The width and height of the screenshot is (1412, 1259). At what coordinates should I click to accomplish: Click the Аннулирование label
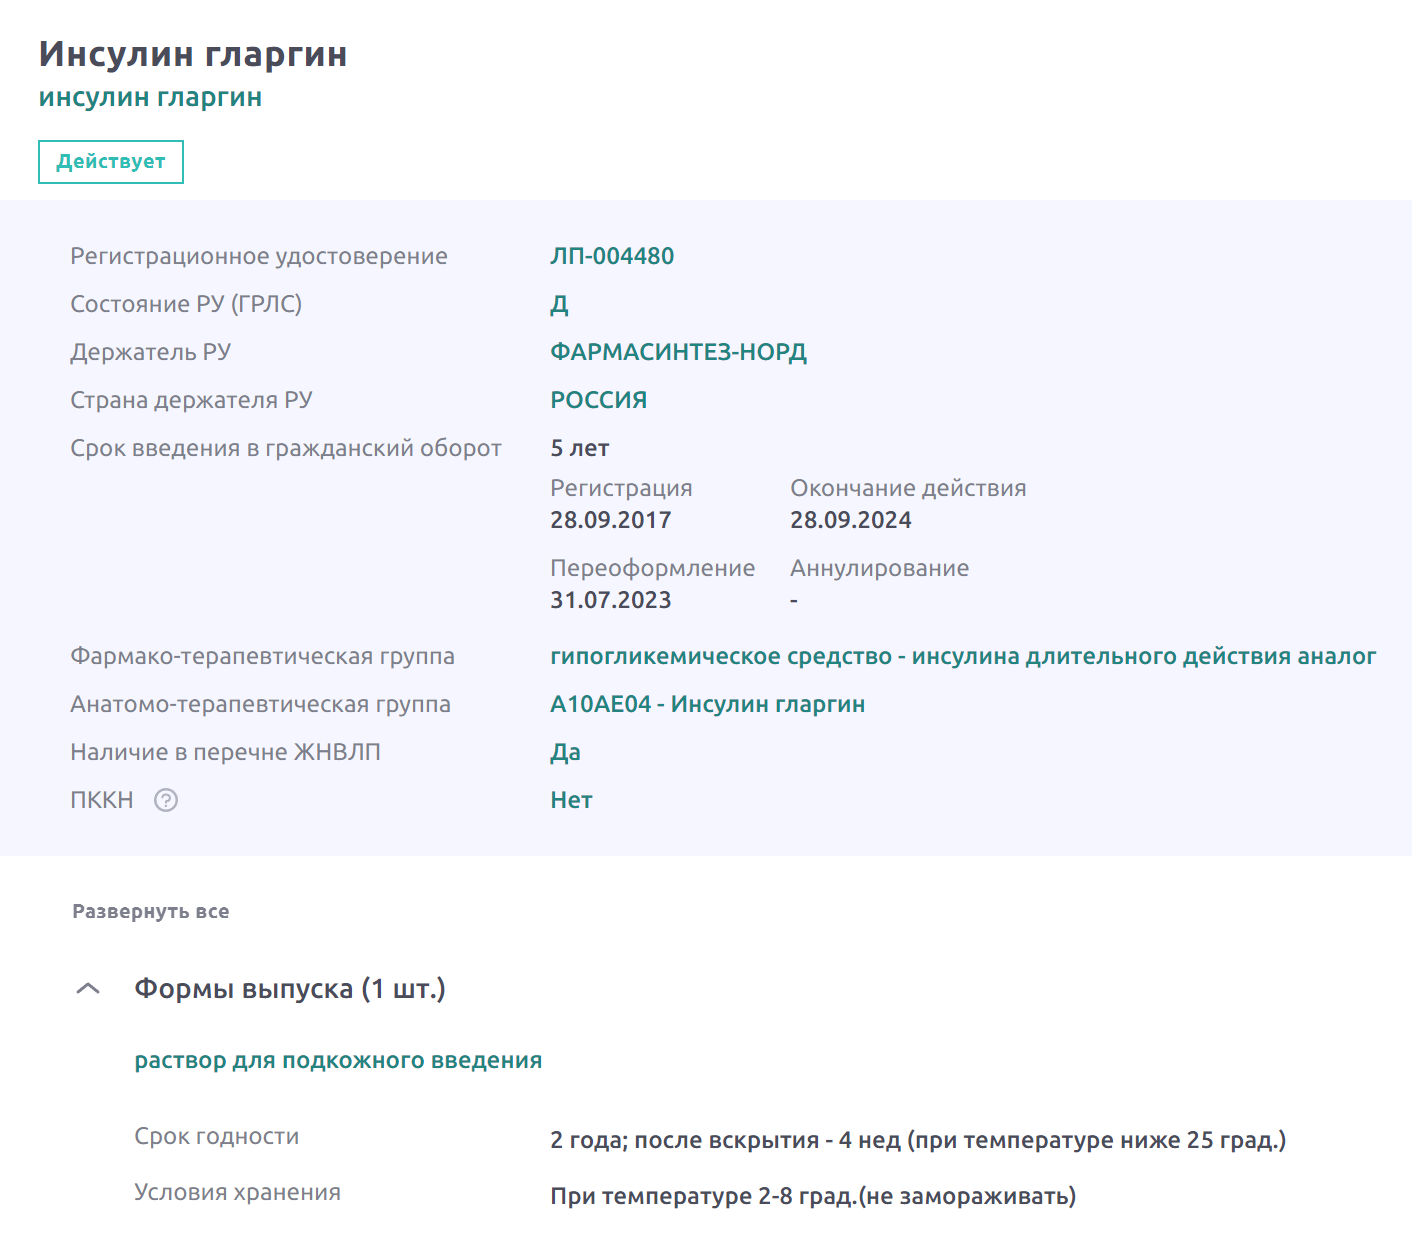(x=879, y=568)
